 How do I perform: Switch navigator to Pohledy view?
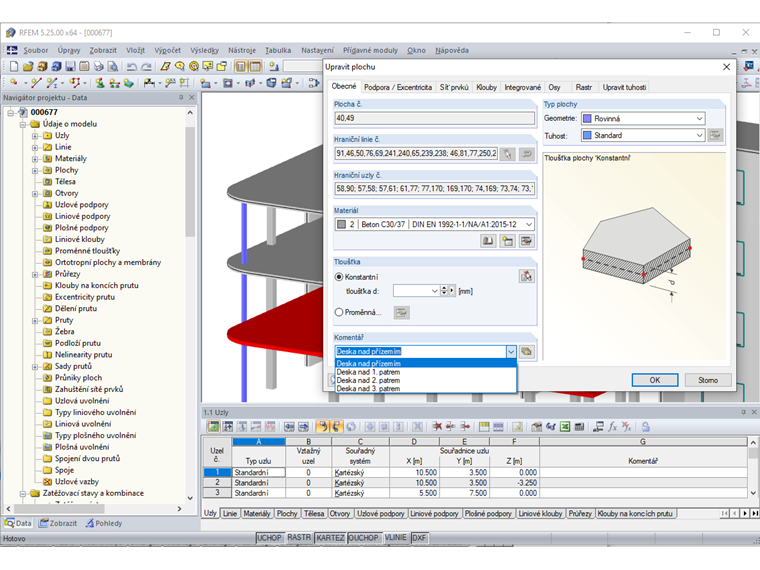(104, 523)
